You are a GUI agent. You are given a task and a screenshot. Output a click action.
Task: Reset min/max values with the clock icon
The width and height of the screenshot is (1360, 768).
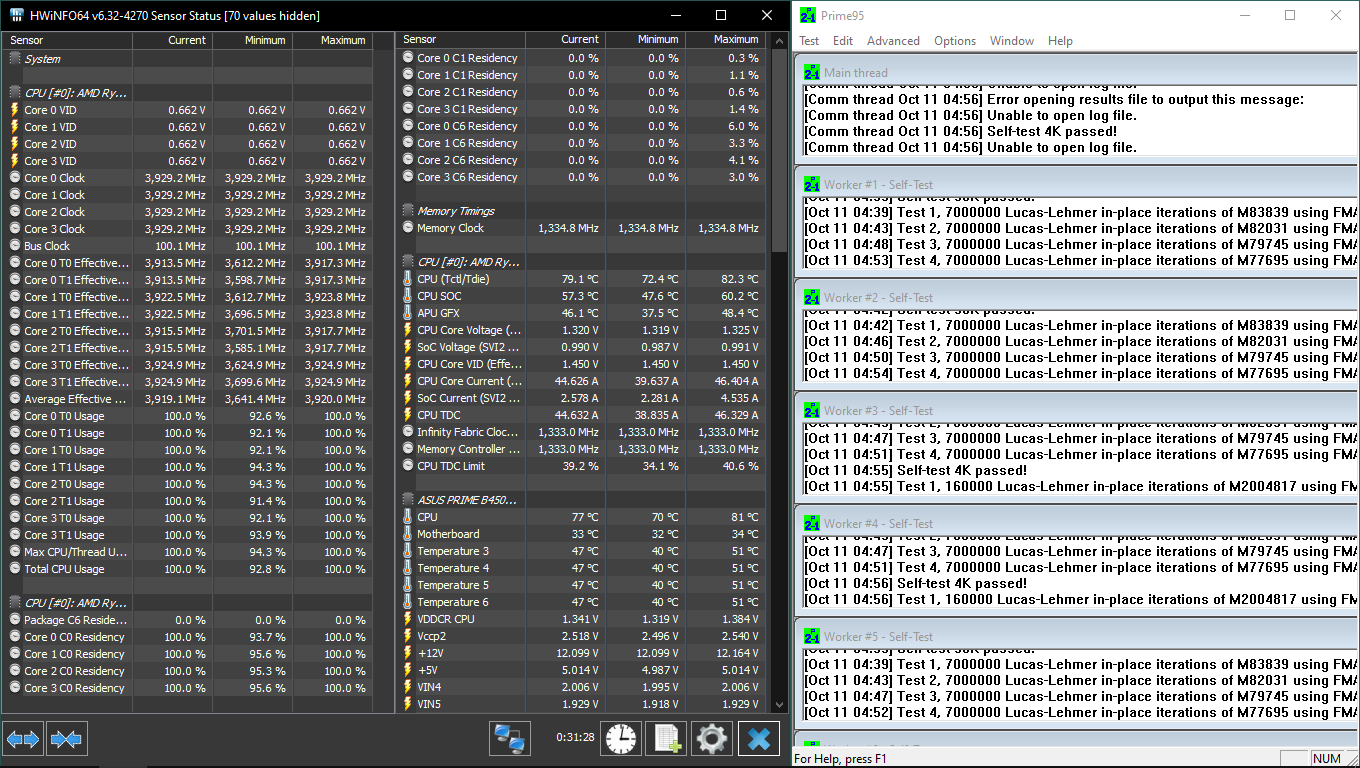click(620, 739)
